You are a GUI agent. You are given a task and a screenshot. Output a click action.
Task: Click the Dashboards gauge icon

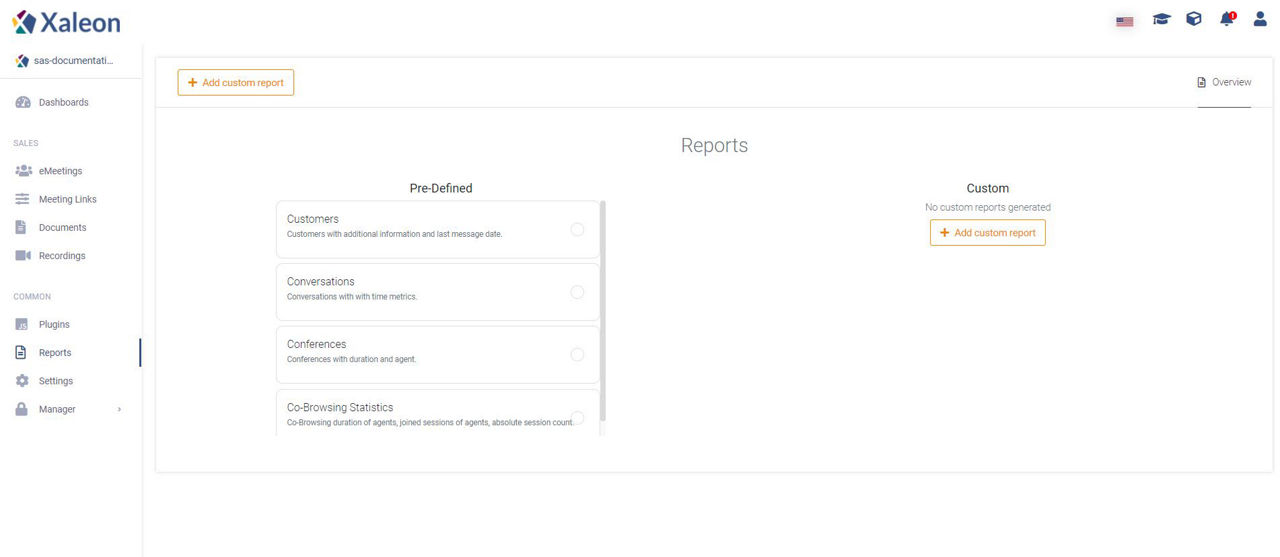tap(23, 103)
